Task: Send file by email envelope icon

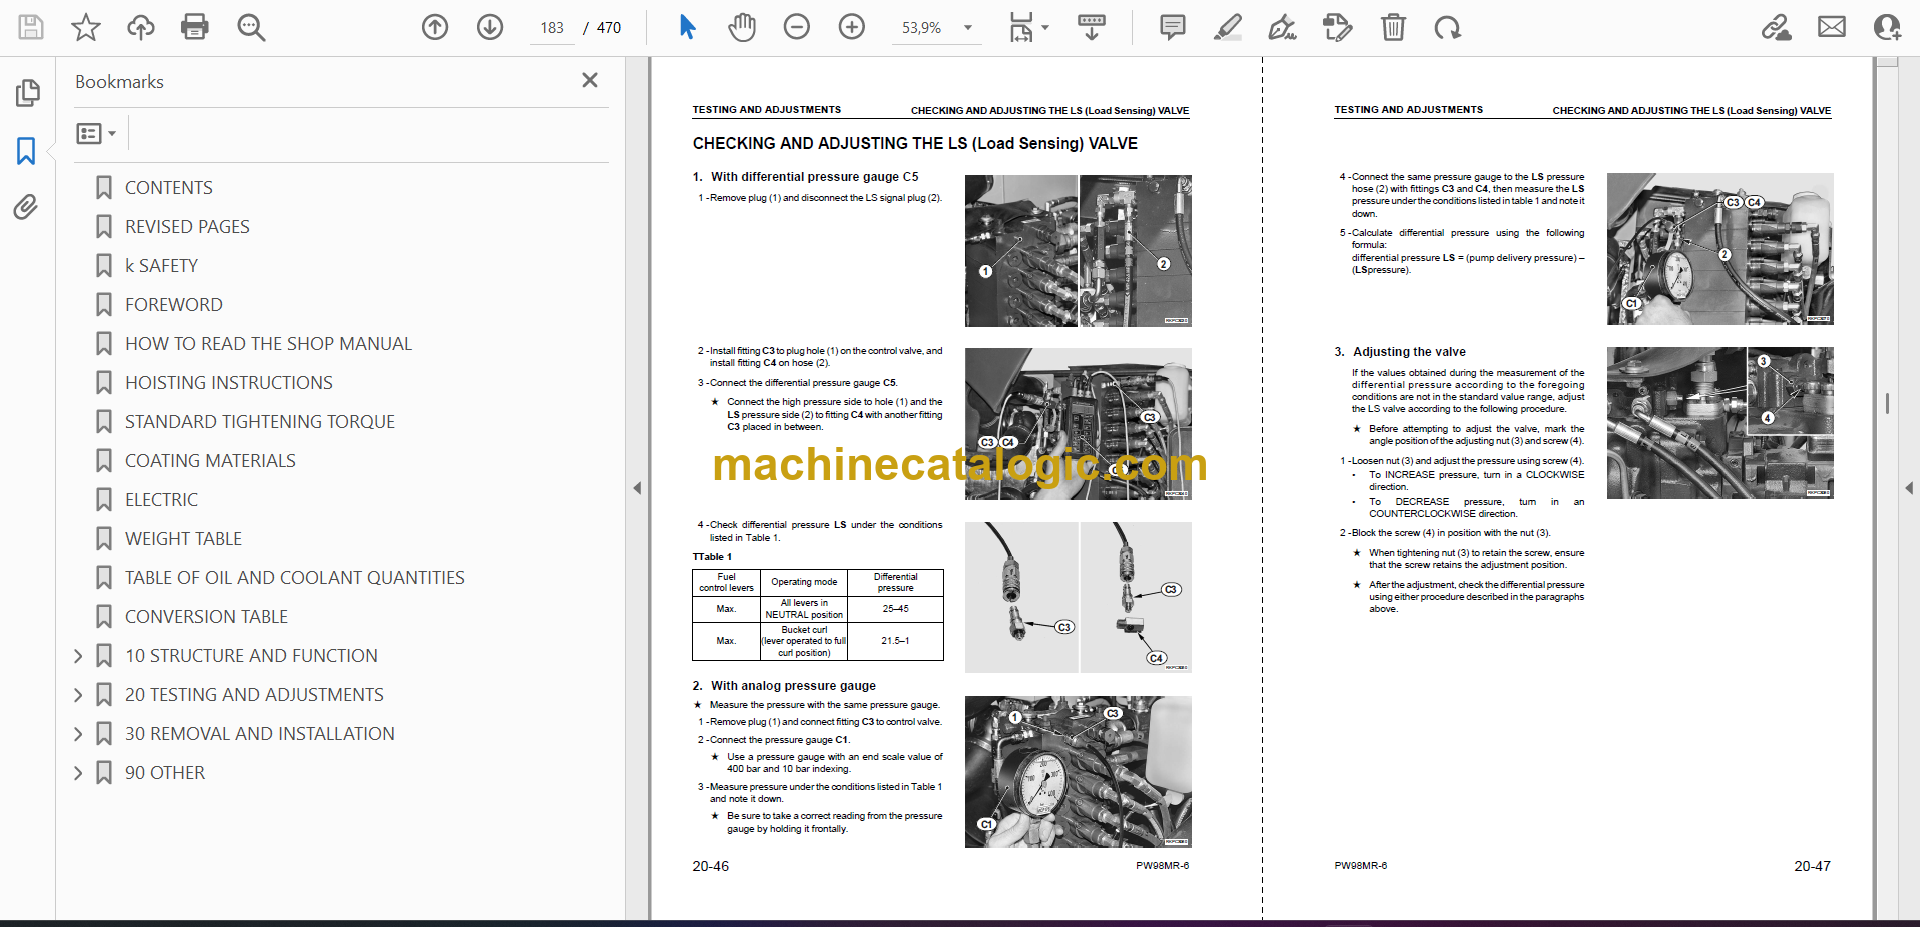Action: [x=1832, y=27]
